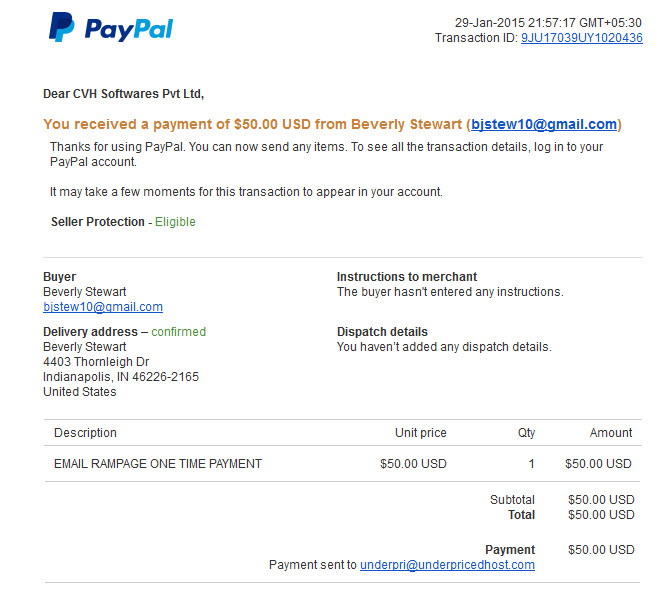The width and height of the screenshot is (659, 601).
Task: Select the Qty column header
Action: pyautogui.click(x=526, y=432)
